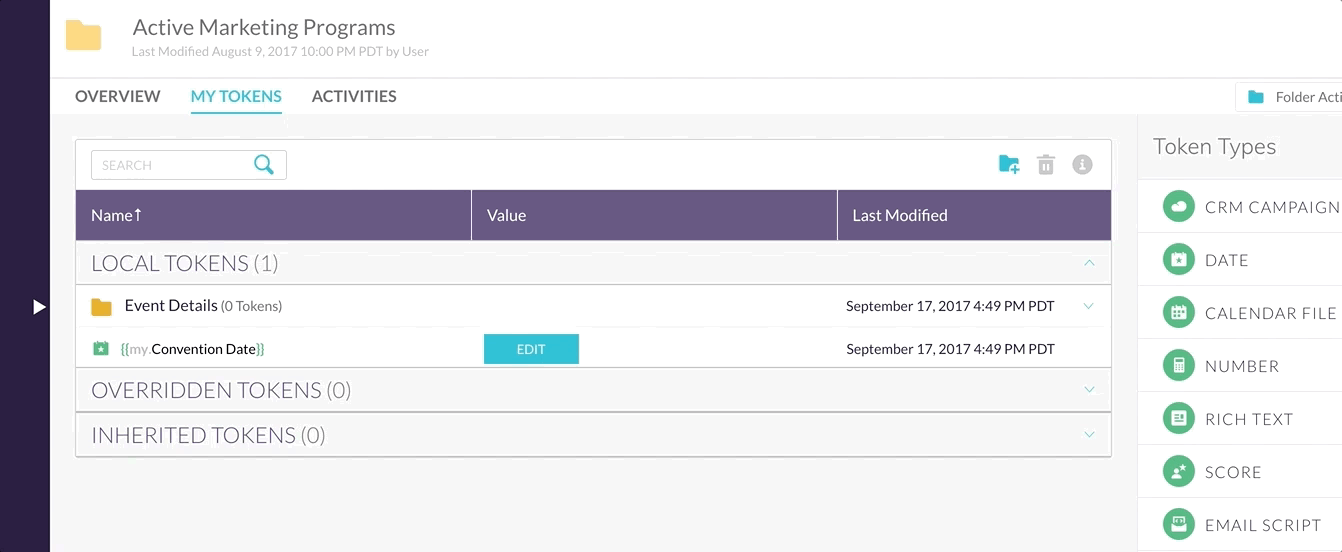Expand the Event Details folder chevron
The image size is (1342, 552).
tap(1089, 306)
